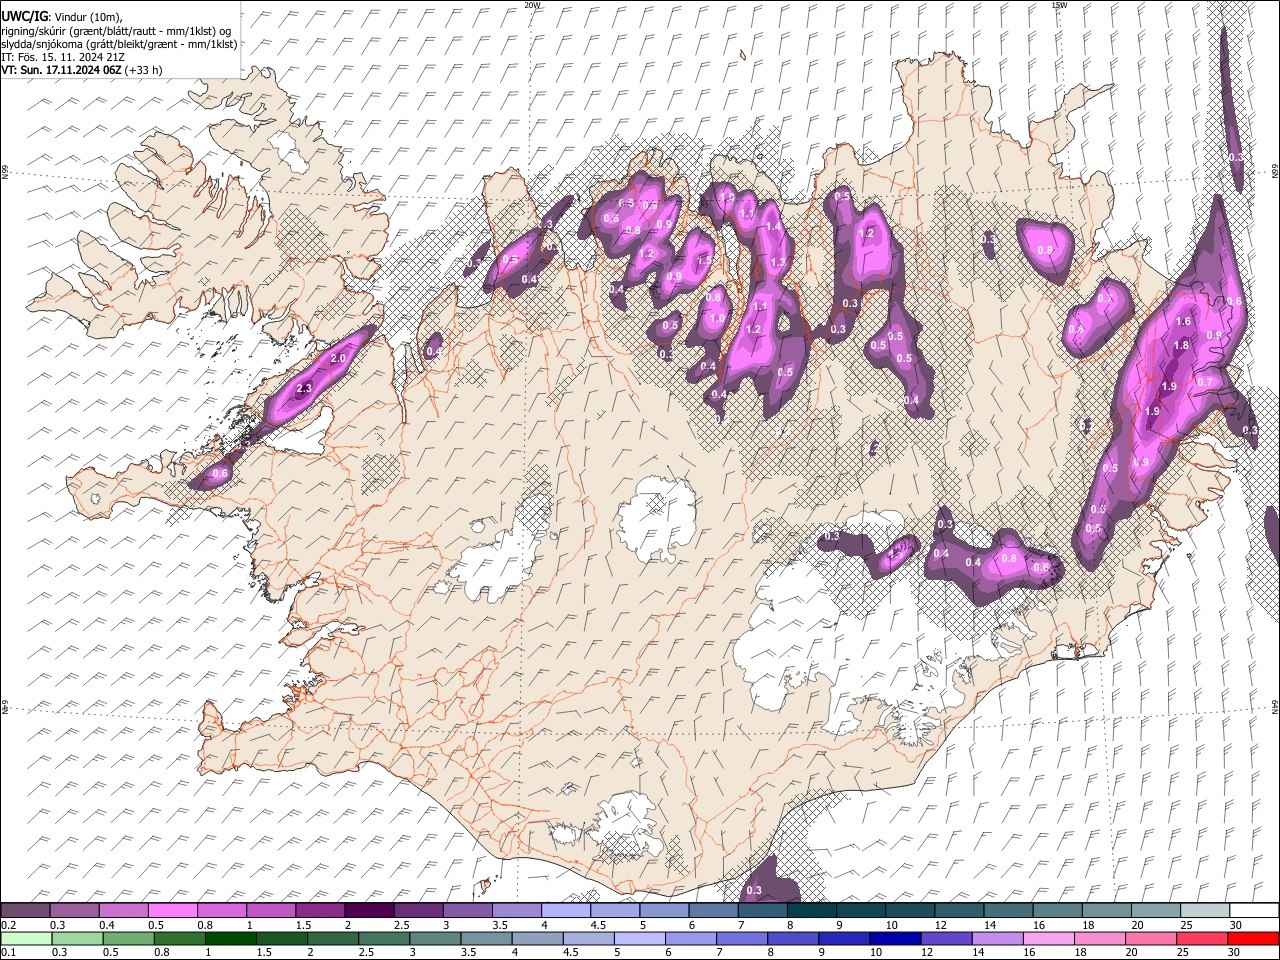Screen dimensions: 1280x960
Task: Click the 1.6 precipitation value in the east
Action: click(1184, 321)
